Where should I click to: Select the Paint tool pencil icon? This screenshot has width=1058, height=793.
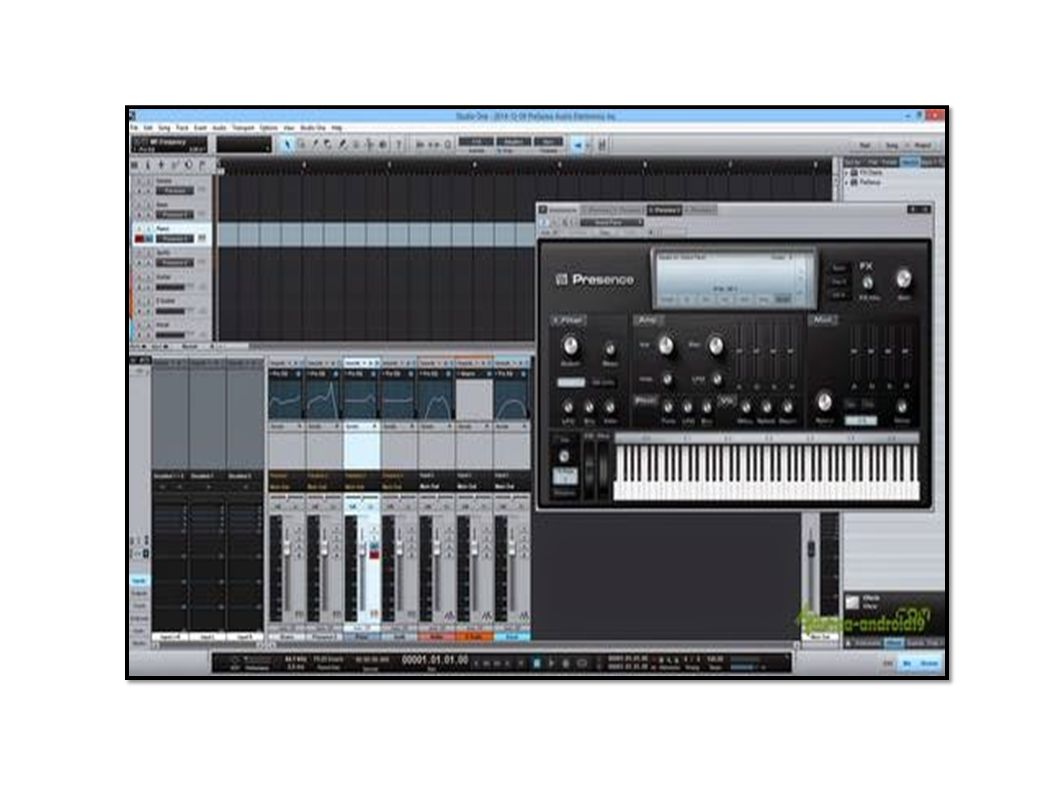[343, 144]
